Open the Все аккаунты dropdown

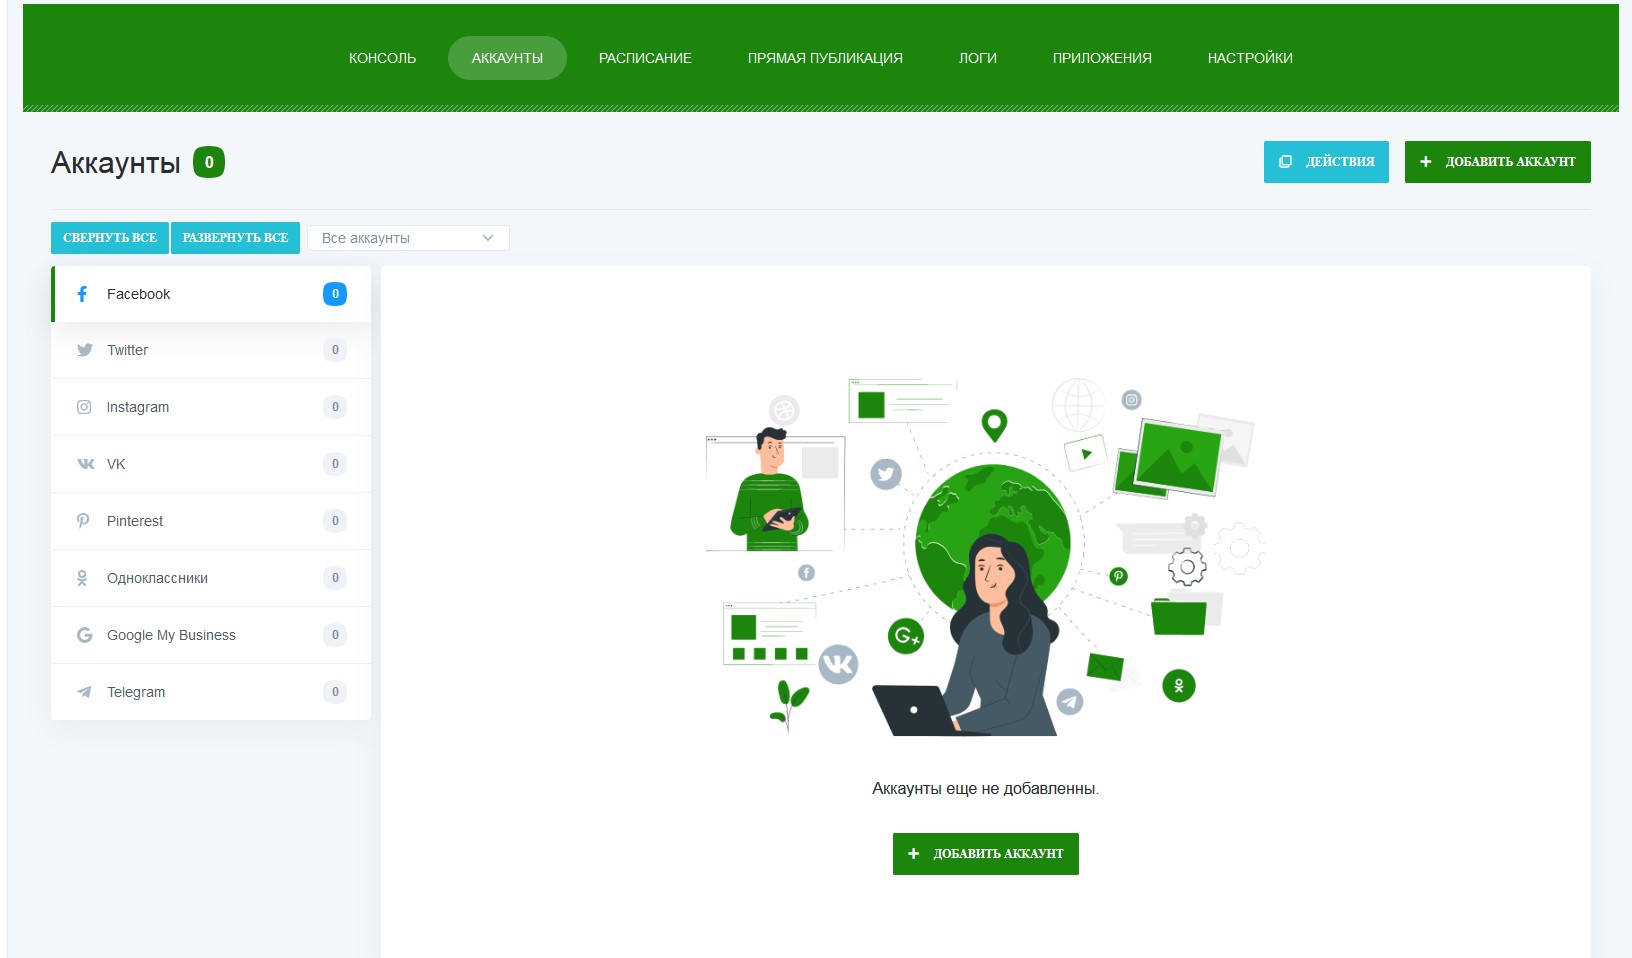tap(408, 238)
